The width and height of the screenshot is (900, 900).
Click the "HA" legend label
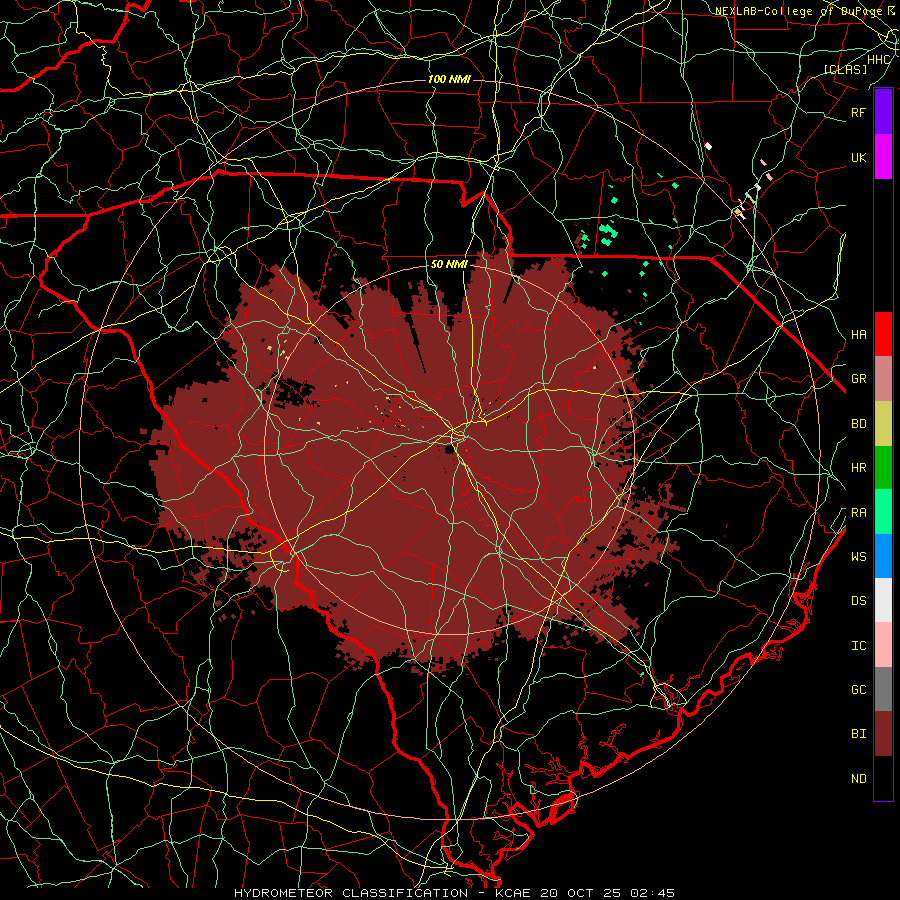coord(858,335)
